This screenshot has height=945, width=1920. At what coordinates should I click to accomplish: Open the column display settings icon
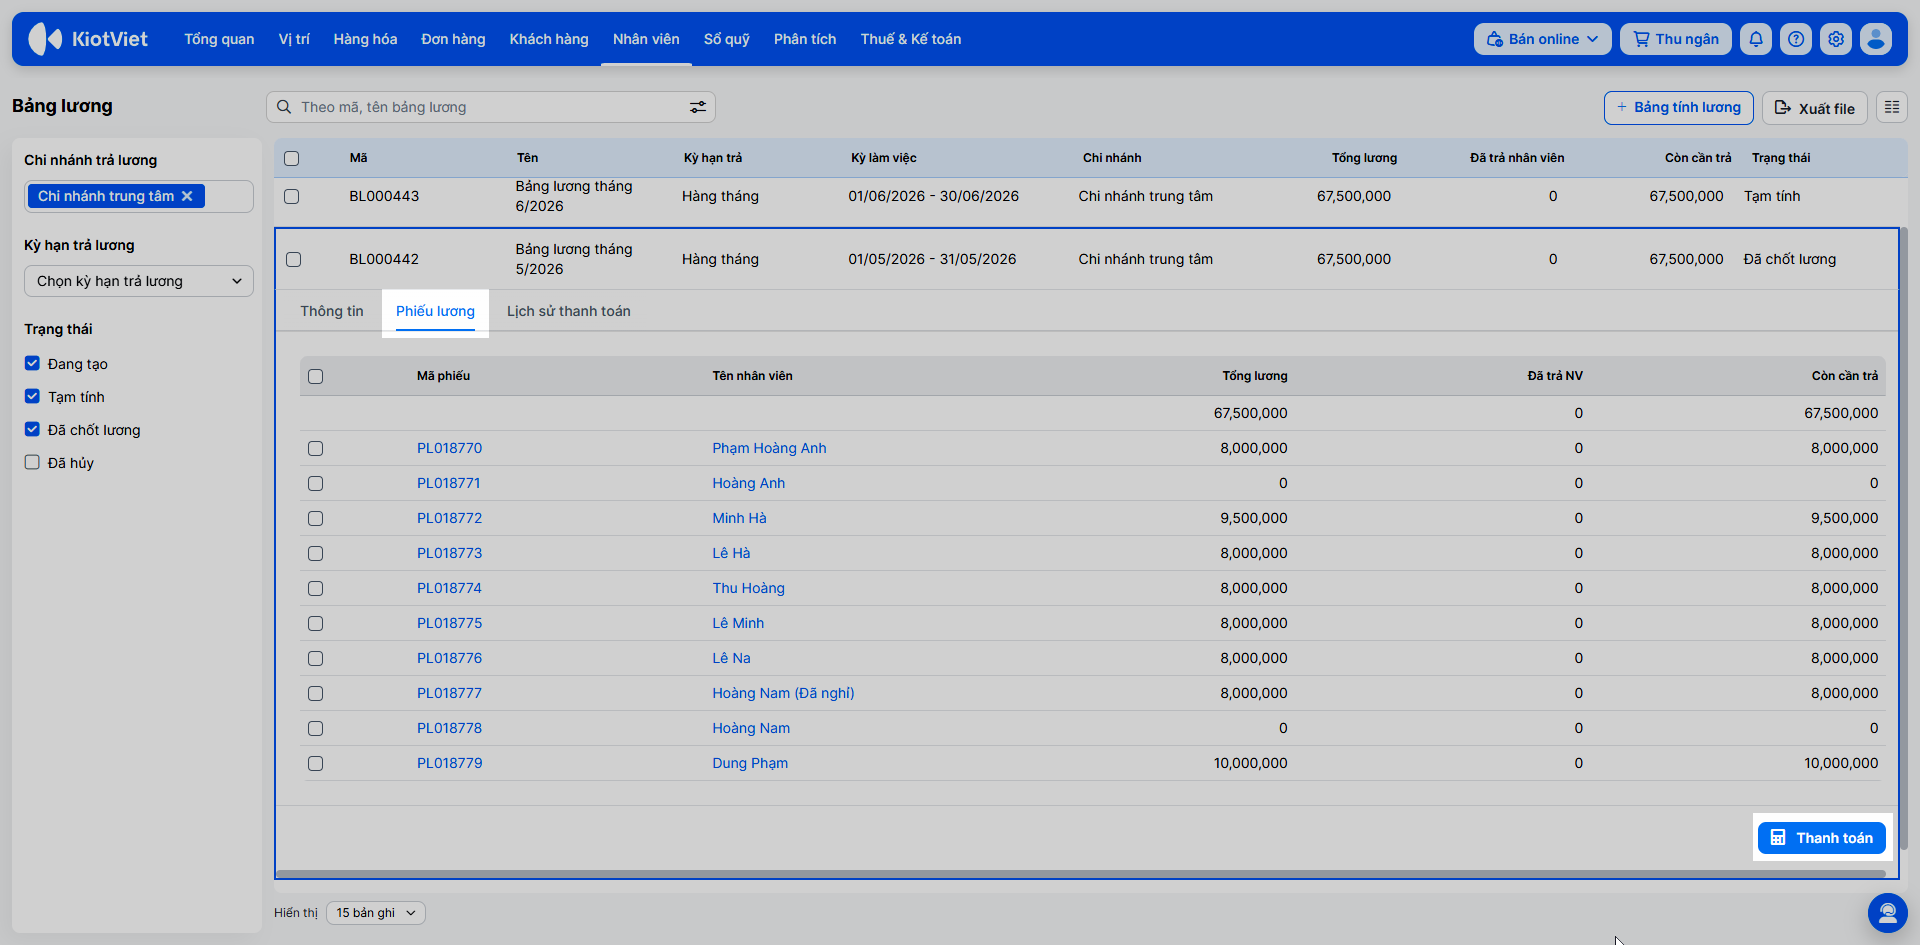[x=1892, y=107]
